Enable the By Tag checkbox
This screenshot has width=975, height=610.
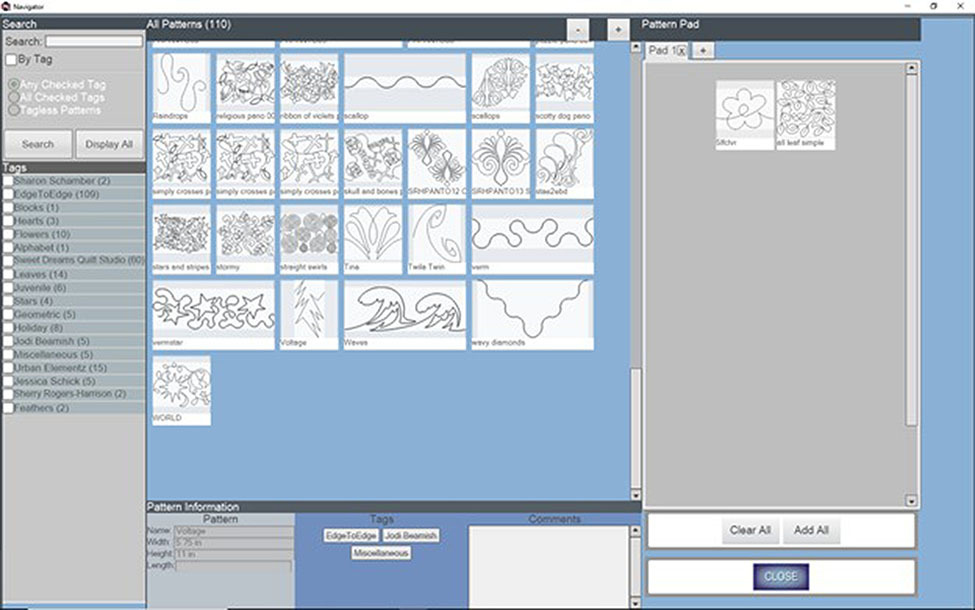click(x=11, y=60)
